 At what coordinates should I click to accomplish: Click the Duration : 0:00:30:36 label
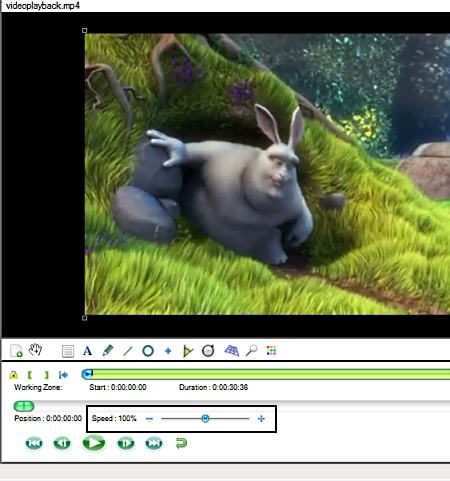213,387
